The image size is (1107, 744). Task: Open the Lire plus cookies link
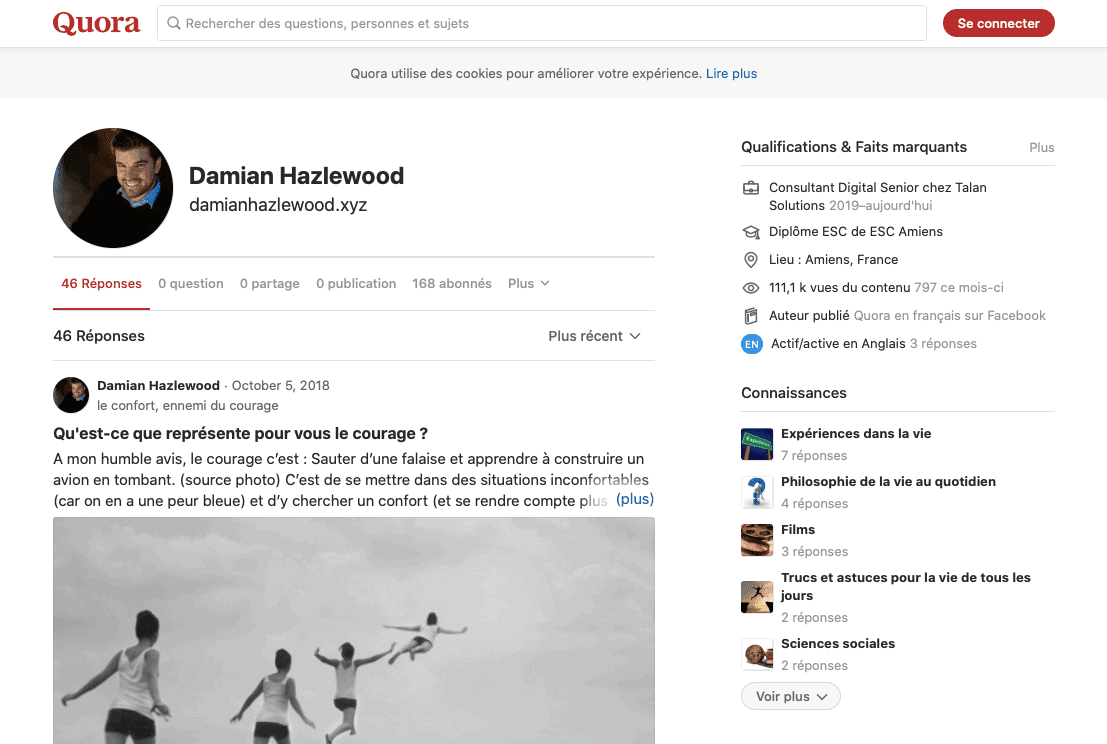731,74
